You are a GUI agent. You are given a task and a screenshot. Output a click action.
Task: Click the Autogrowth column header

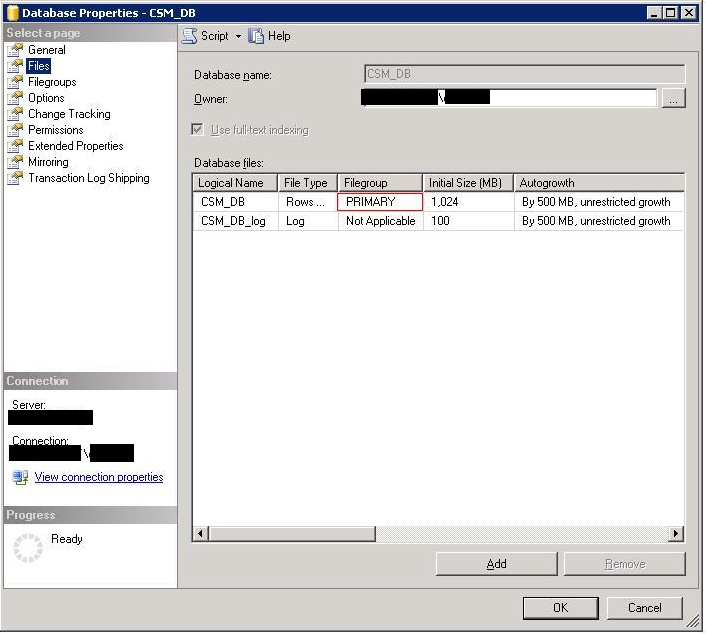coord(598,183)
